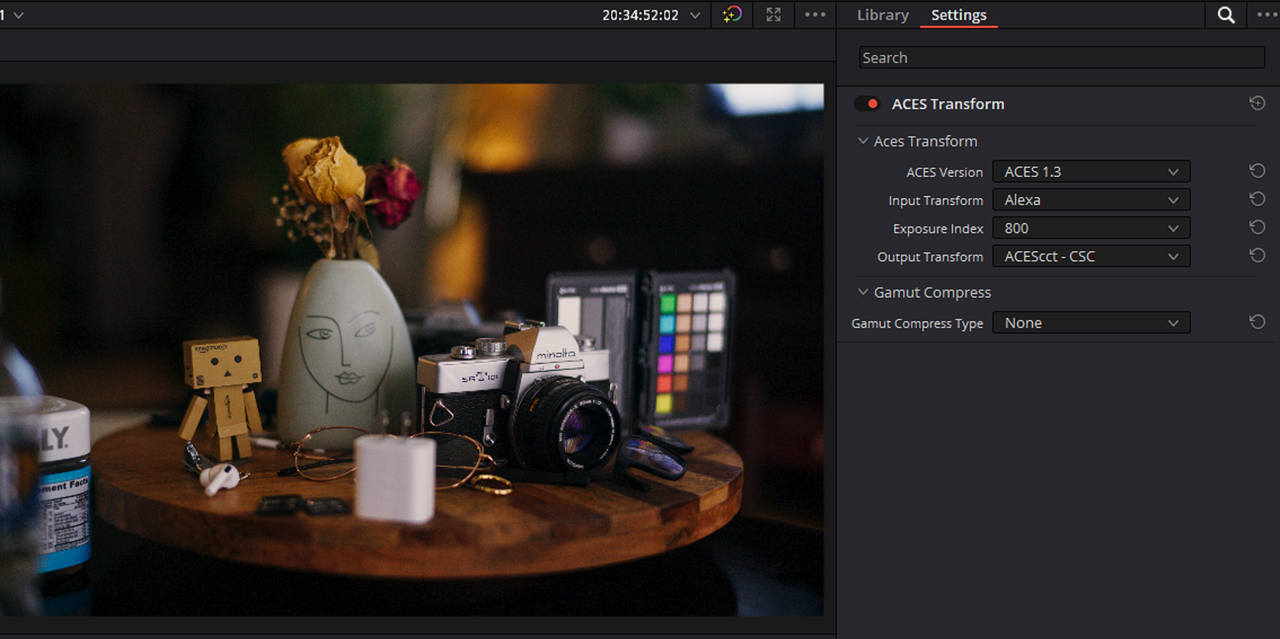
Task: Click the Gamut Compress Type label
Action: (918, 324)
